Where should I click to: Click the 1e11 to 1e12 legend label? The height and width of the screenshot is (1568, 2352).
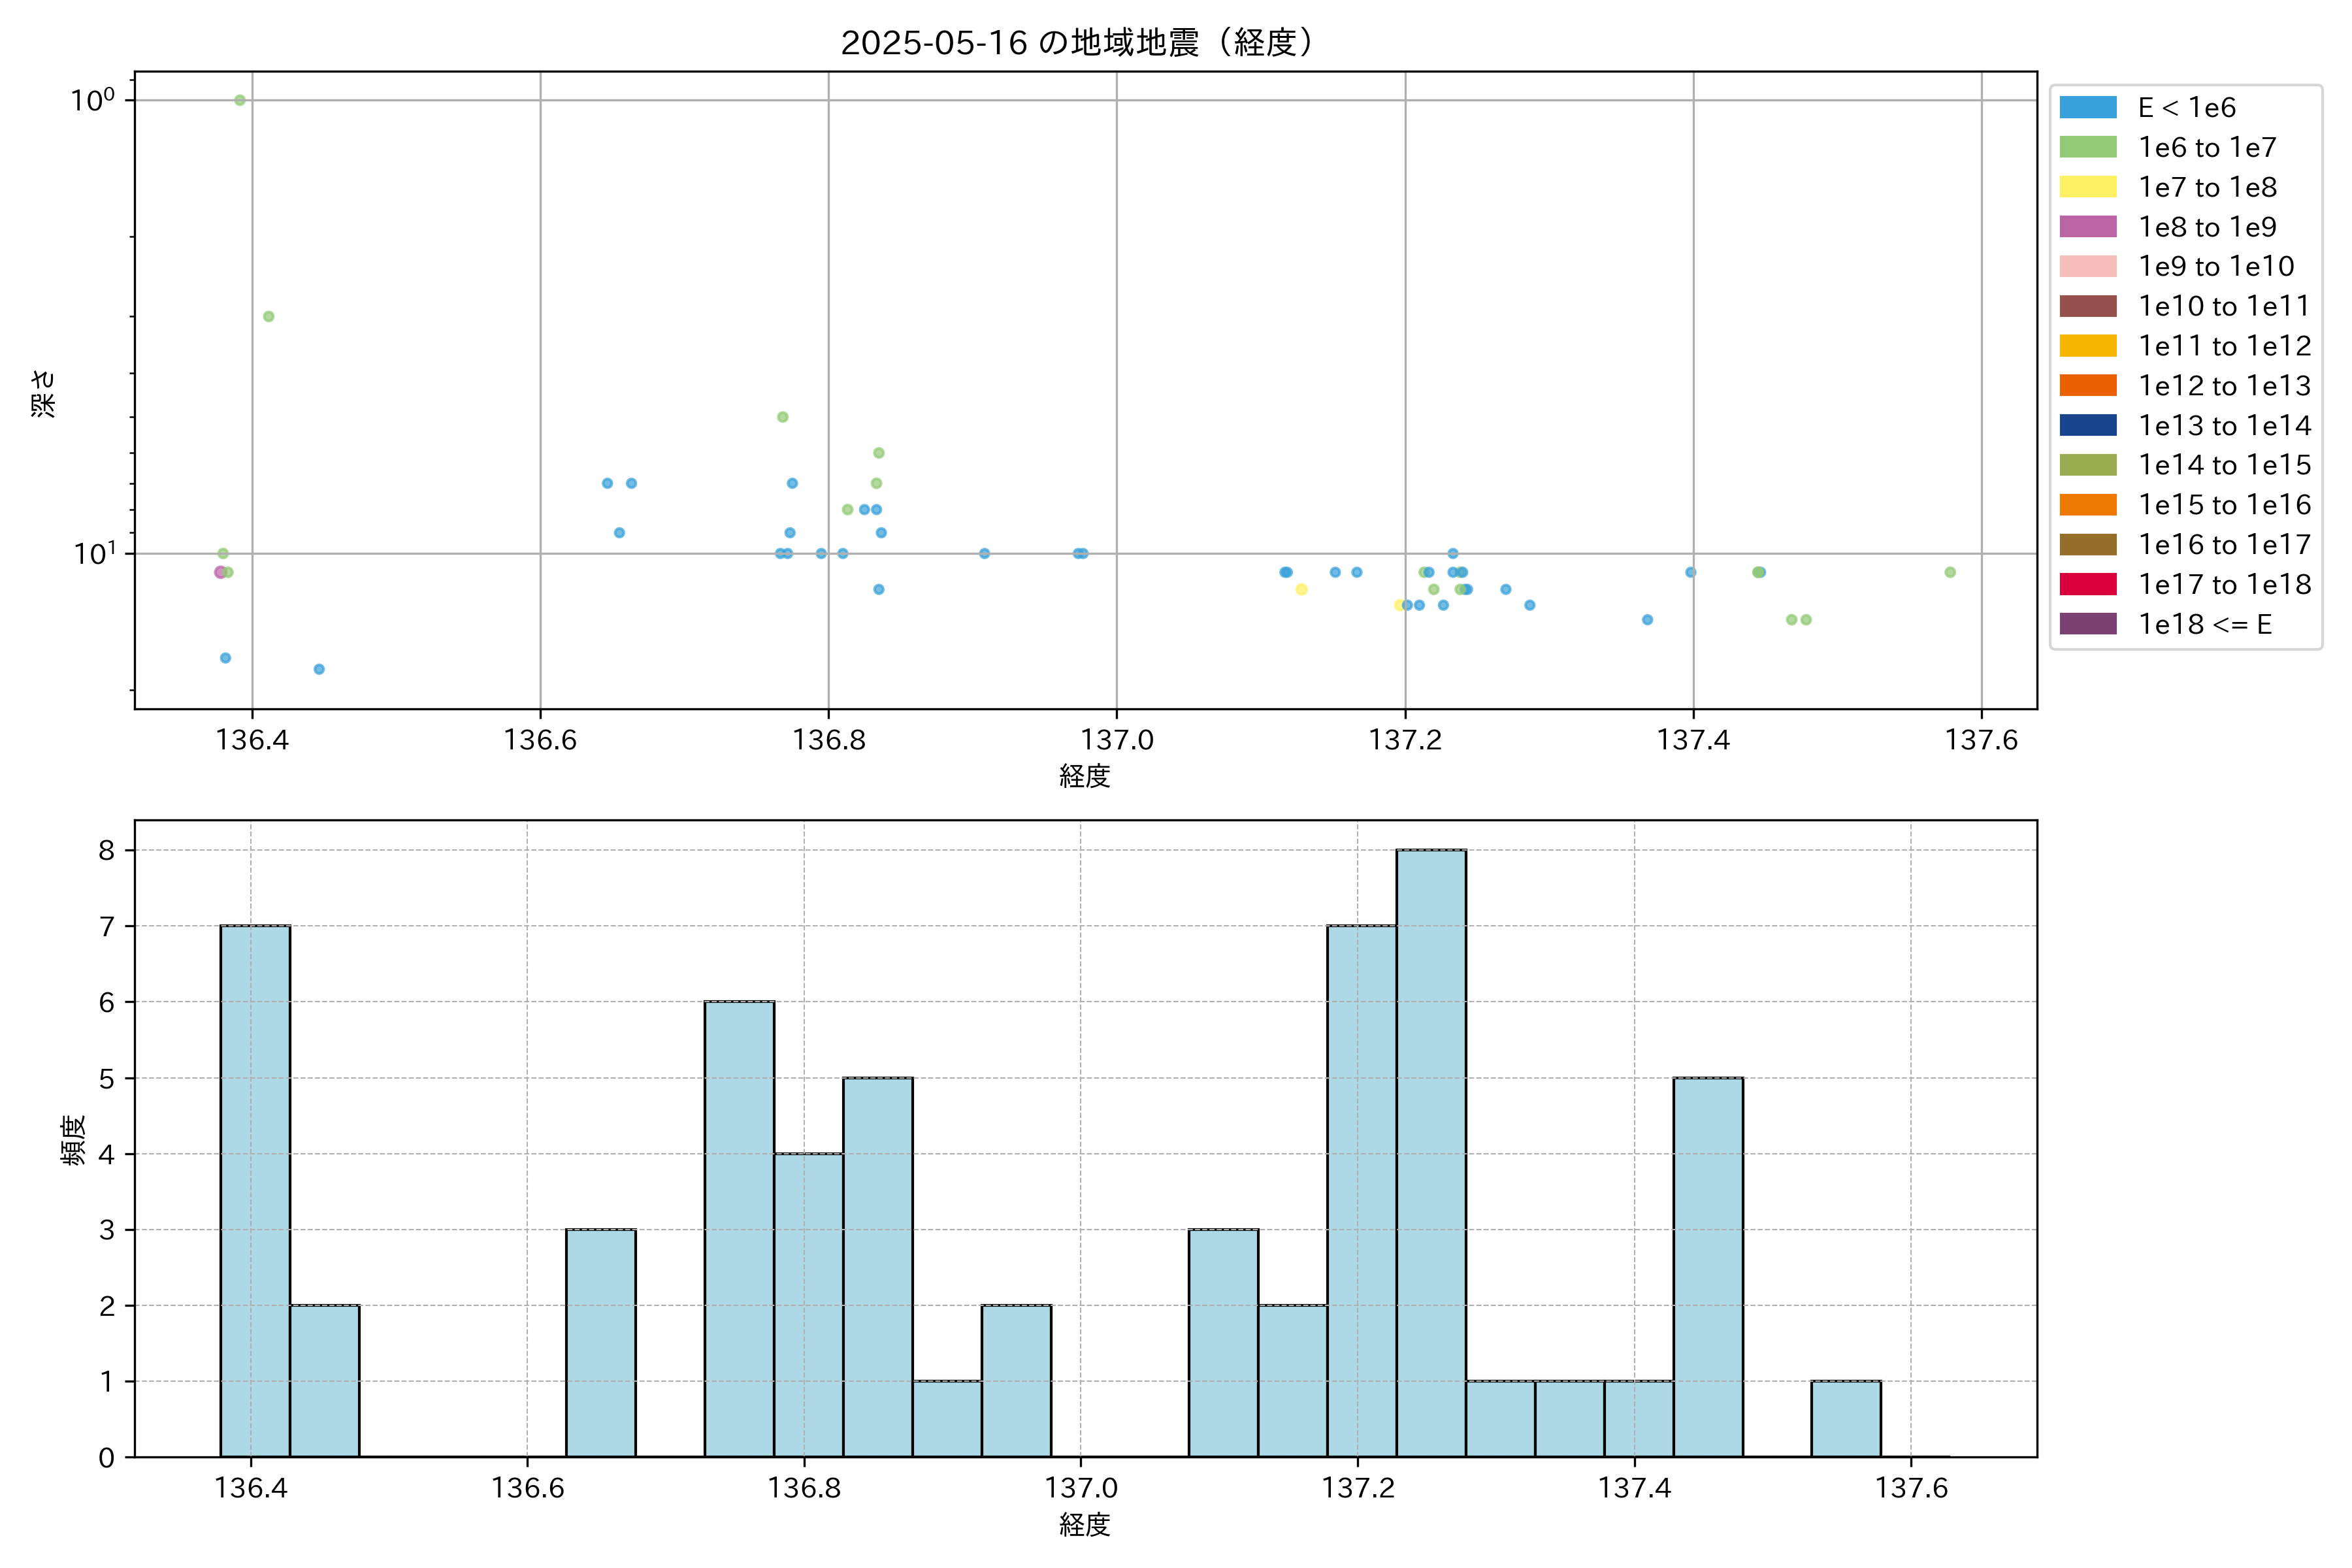coord(2224,346)
